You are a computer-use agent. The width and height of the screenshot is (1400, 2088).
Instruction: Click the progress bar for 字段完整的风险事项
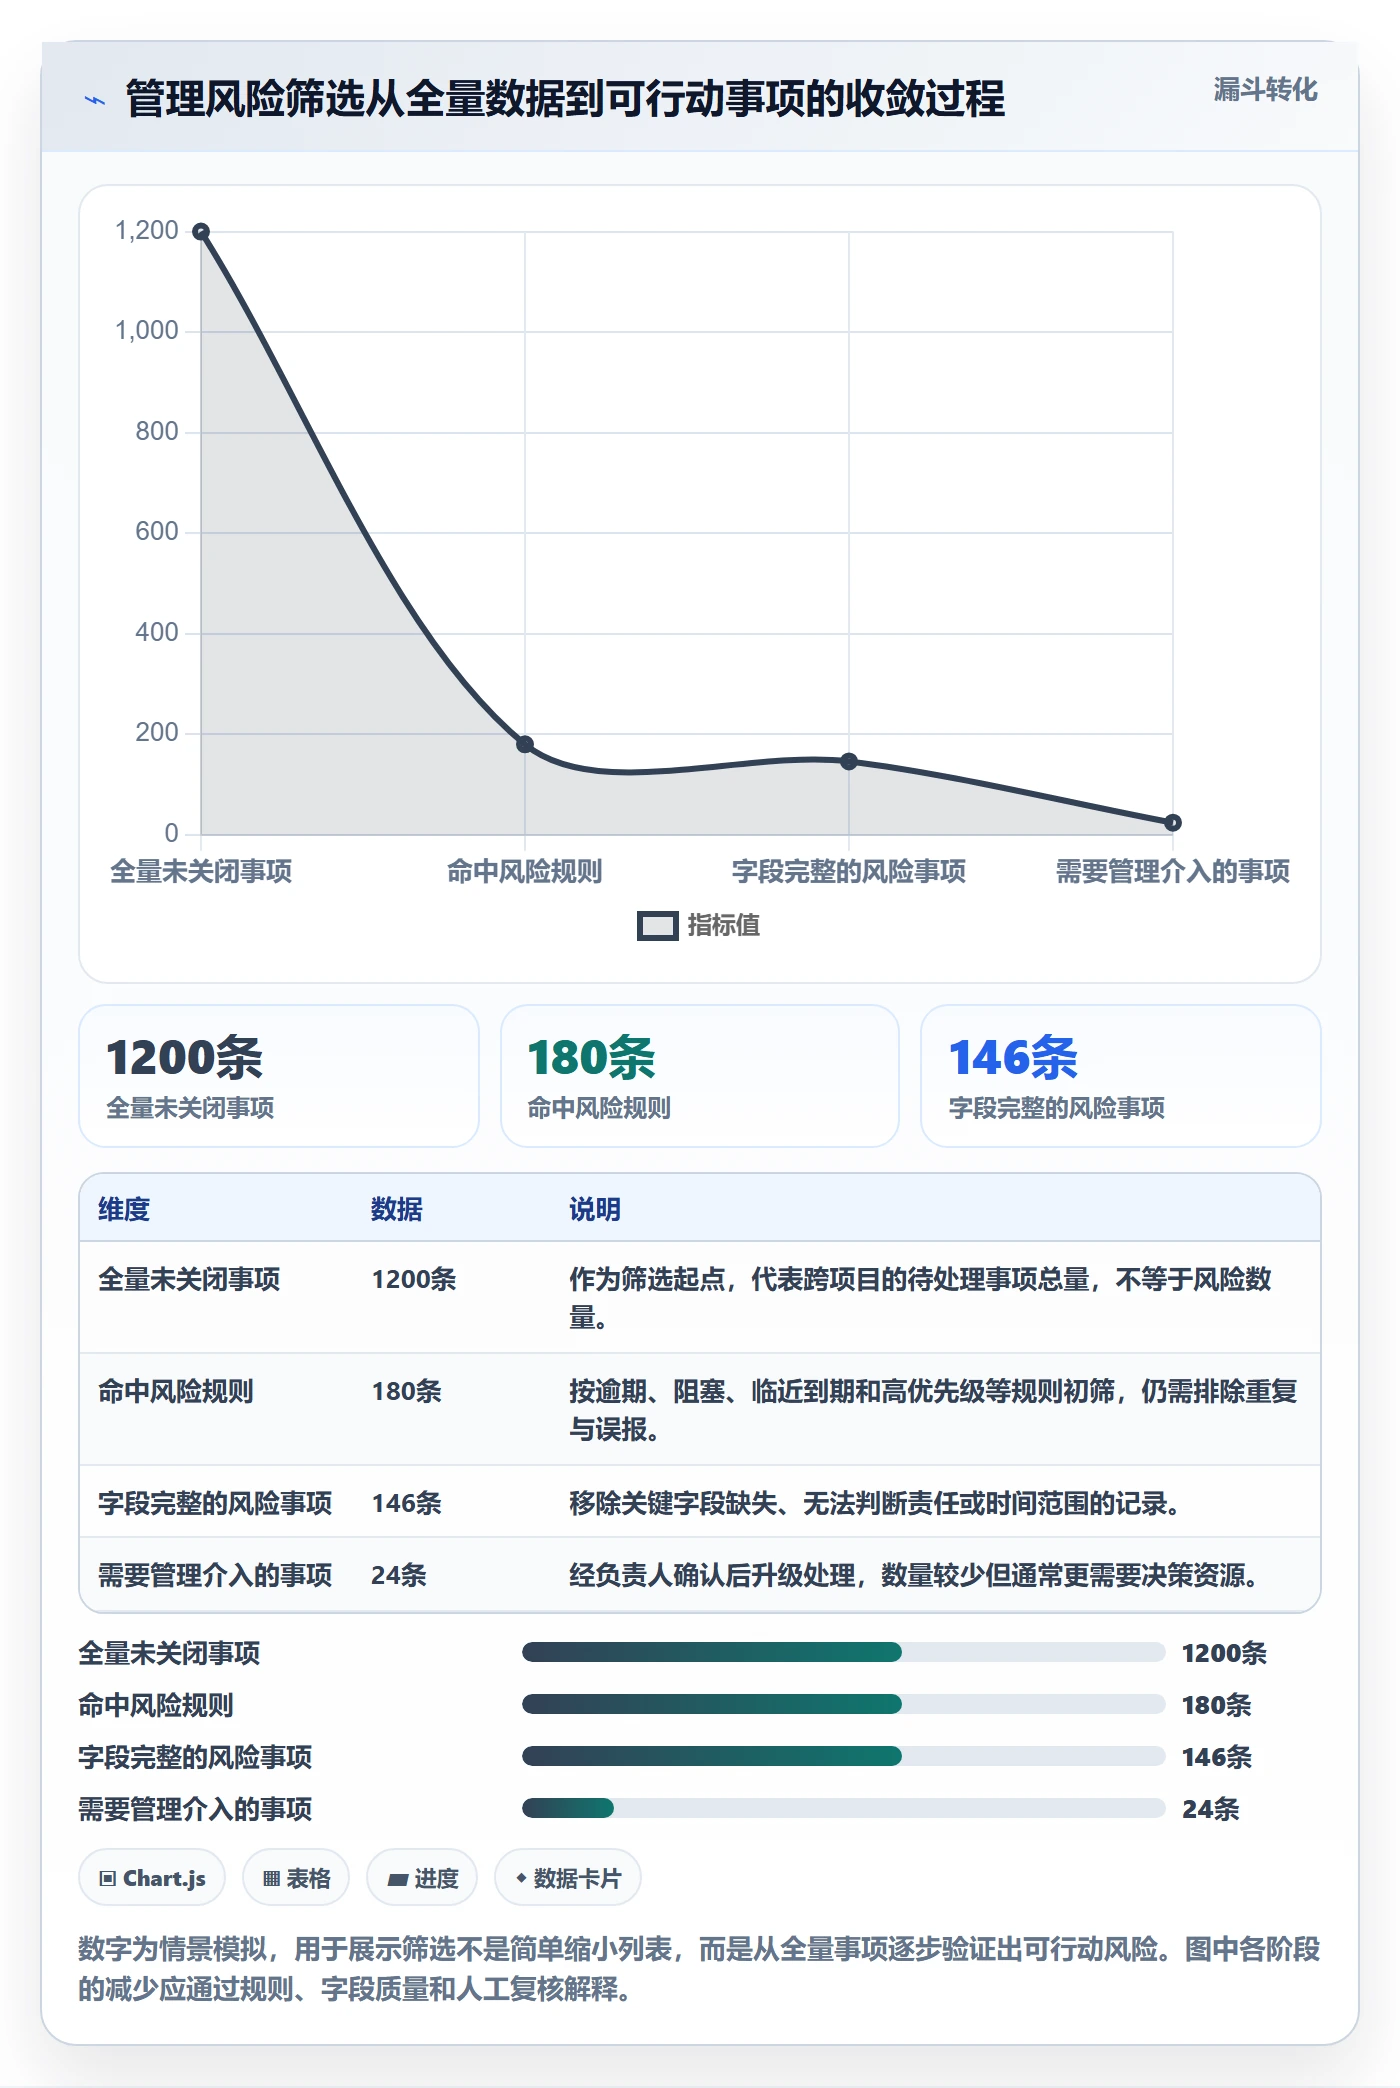tap(844, 1756)
